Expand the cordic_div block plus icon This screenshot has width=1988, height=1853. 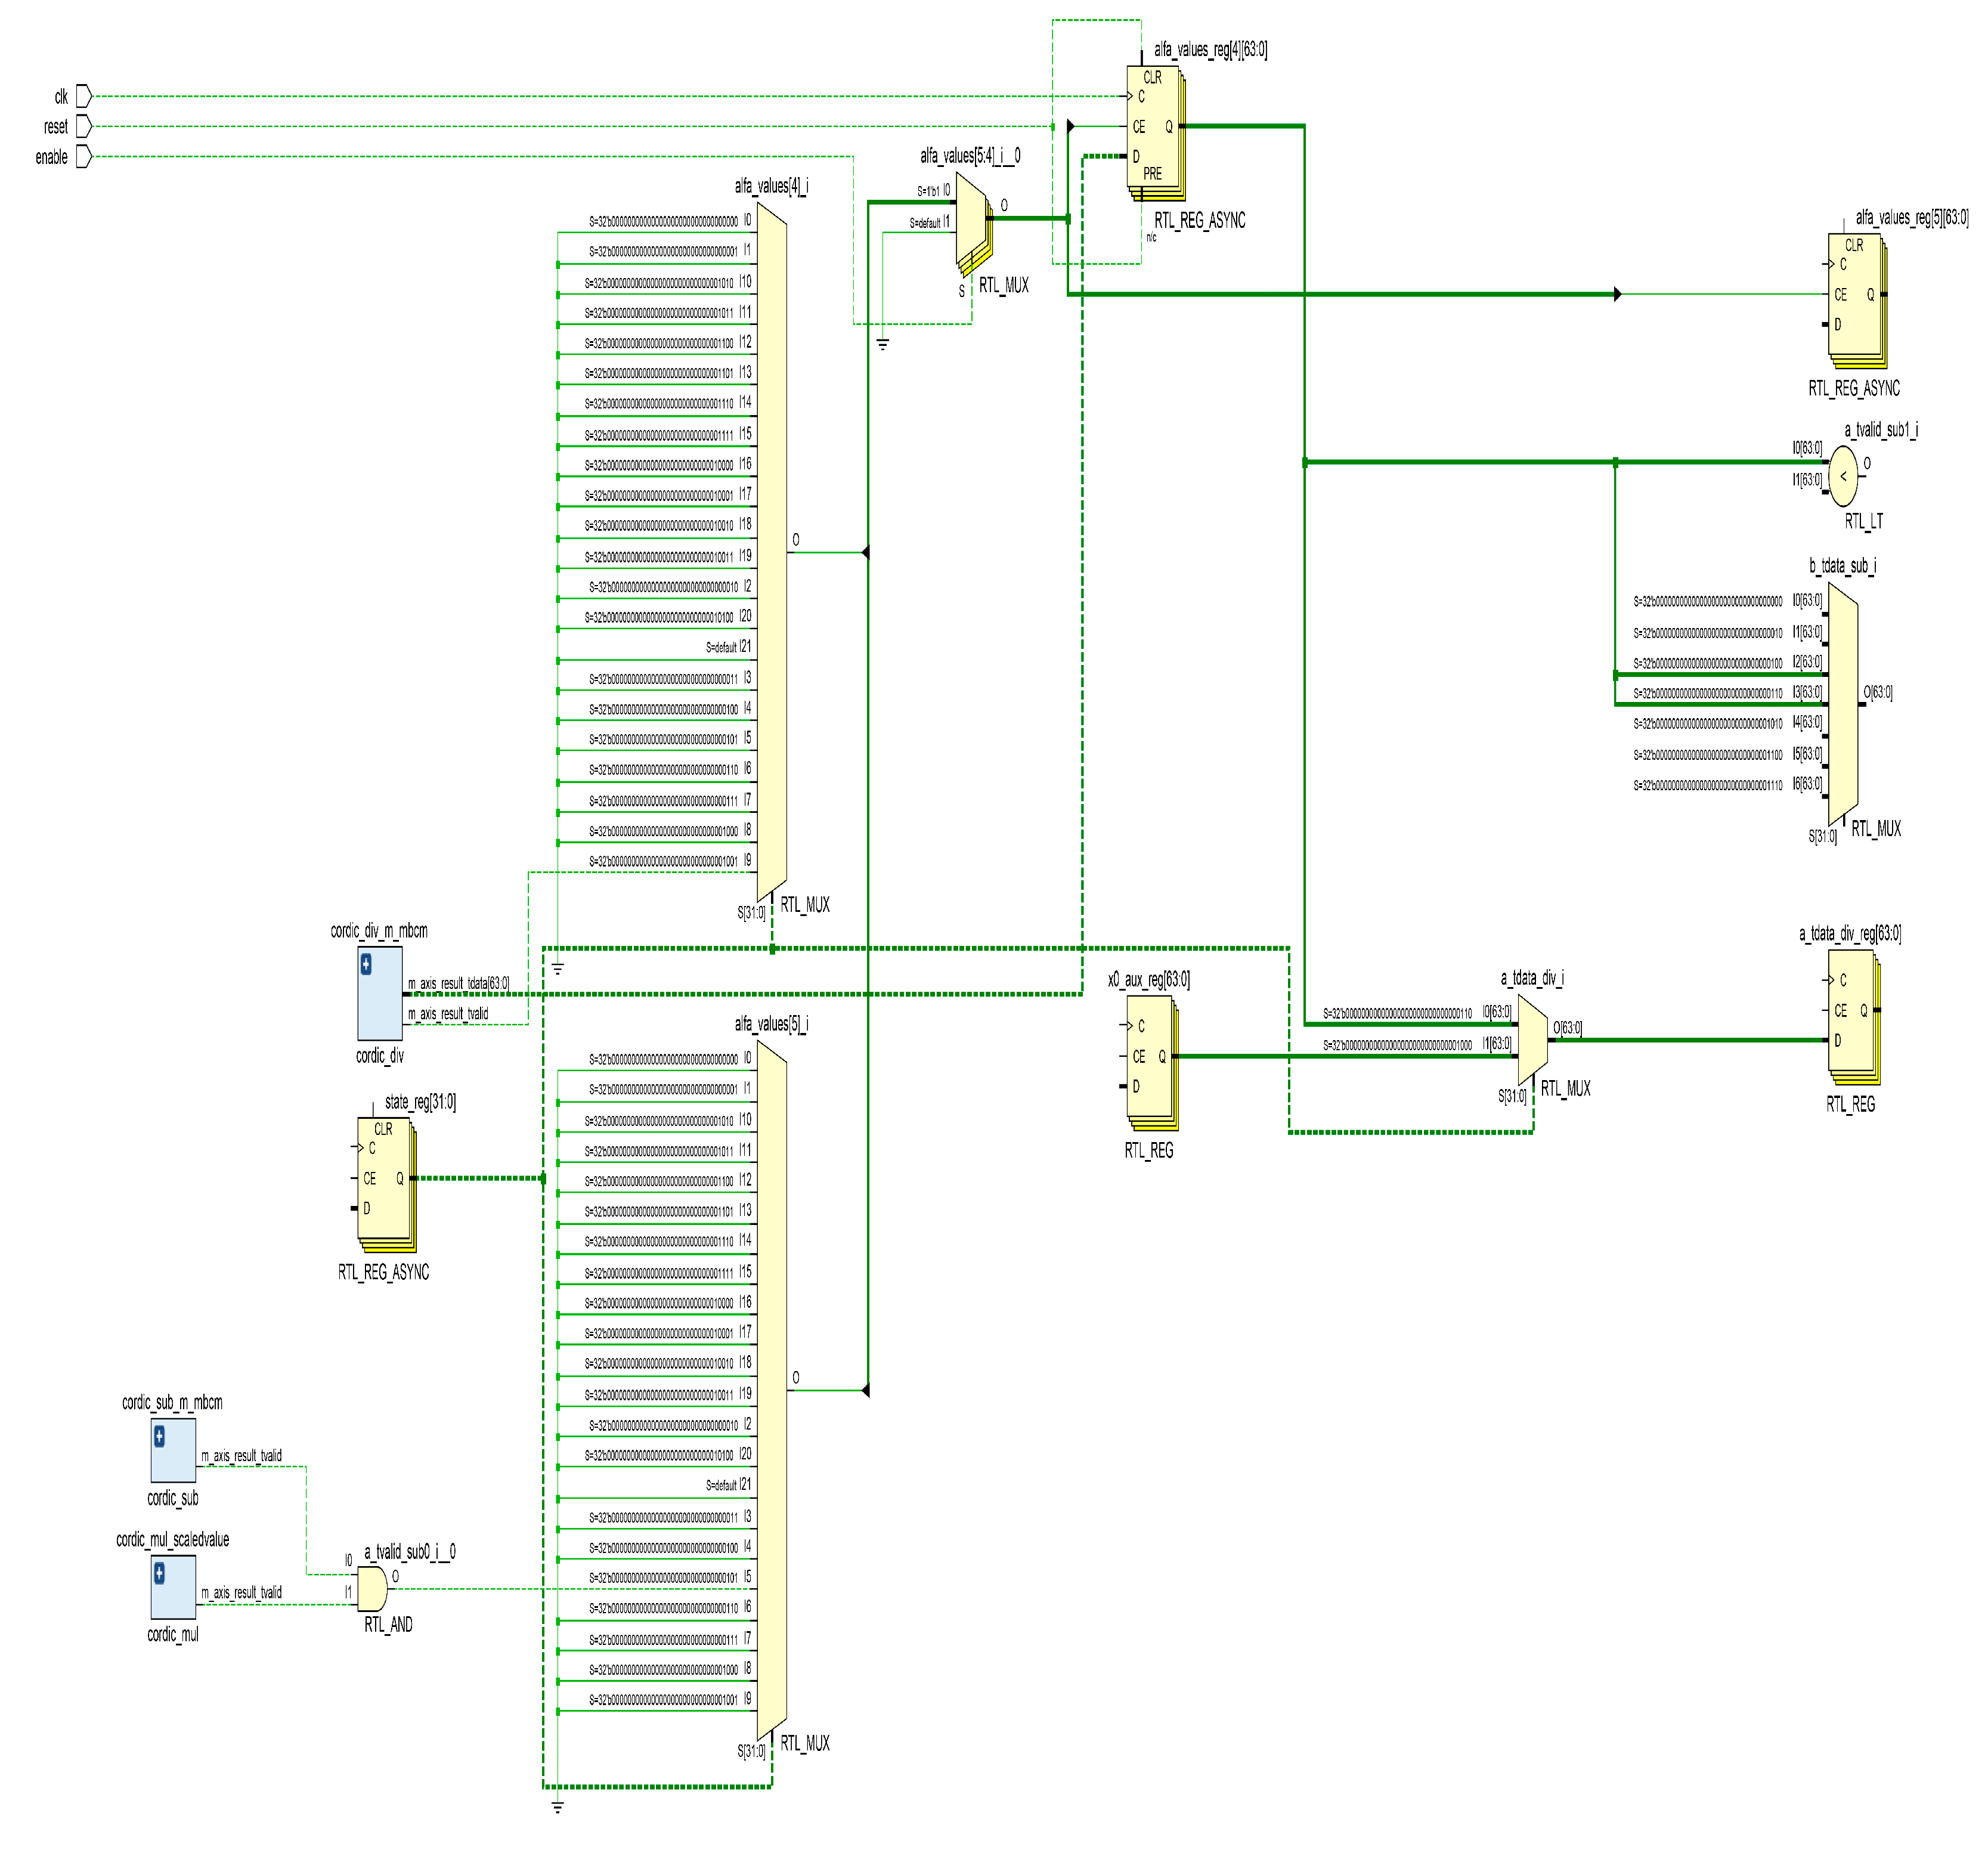366,964
